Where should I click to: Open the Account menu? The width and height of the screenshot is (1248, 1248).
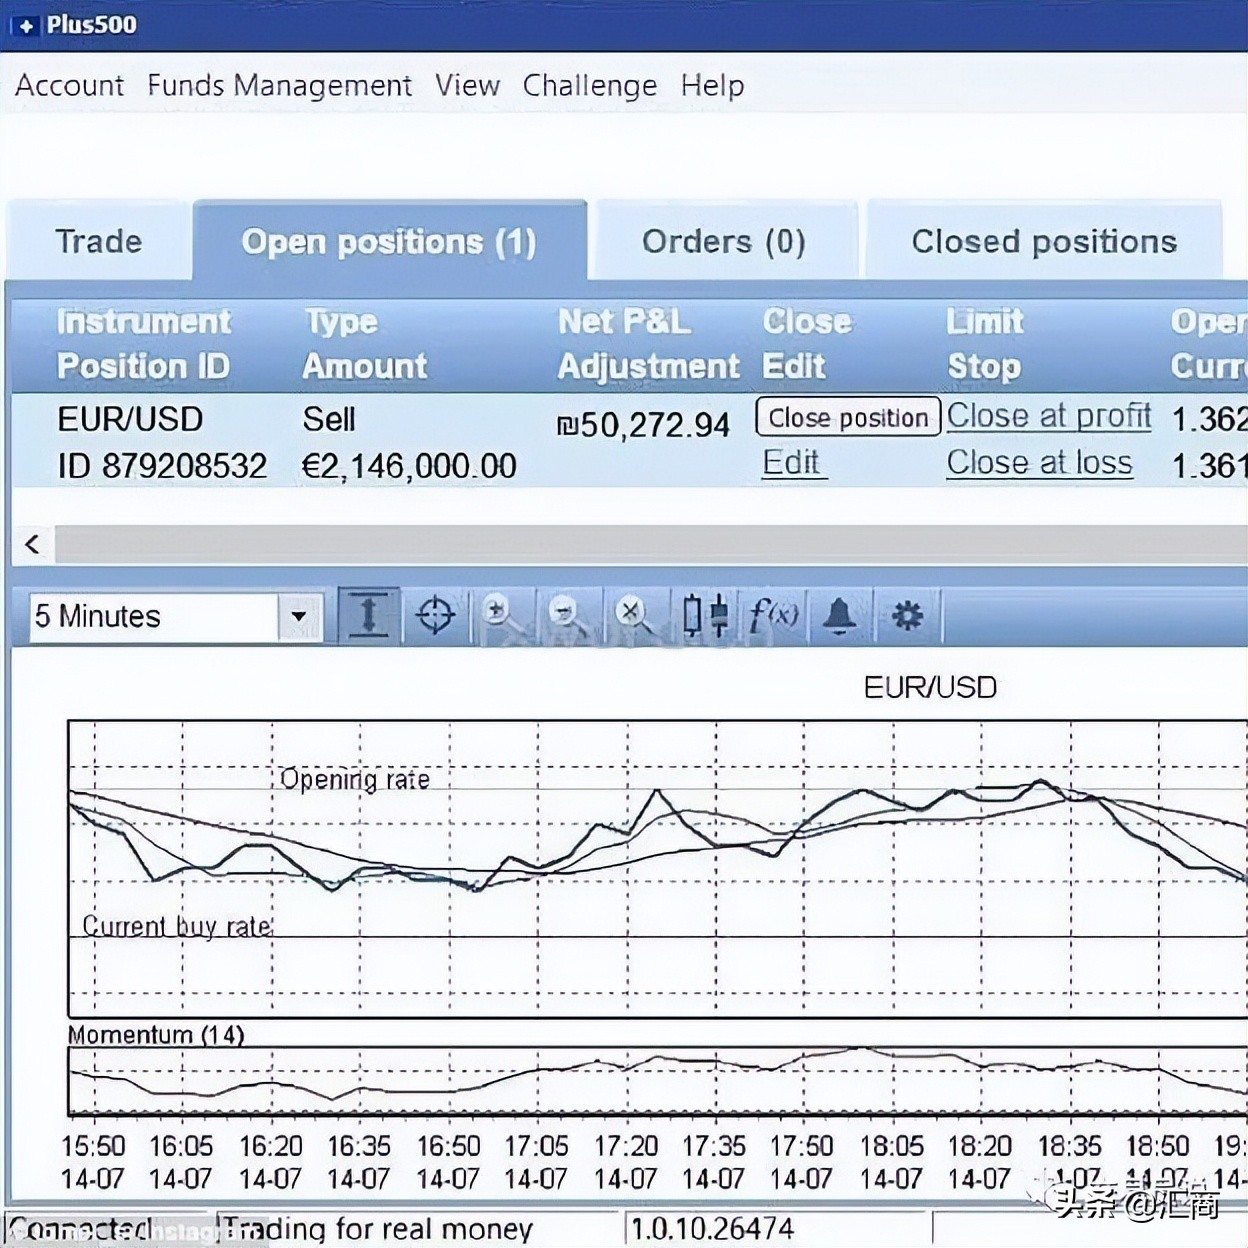pos(70,86)
